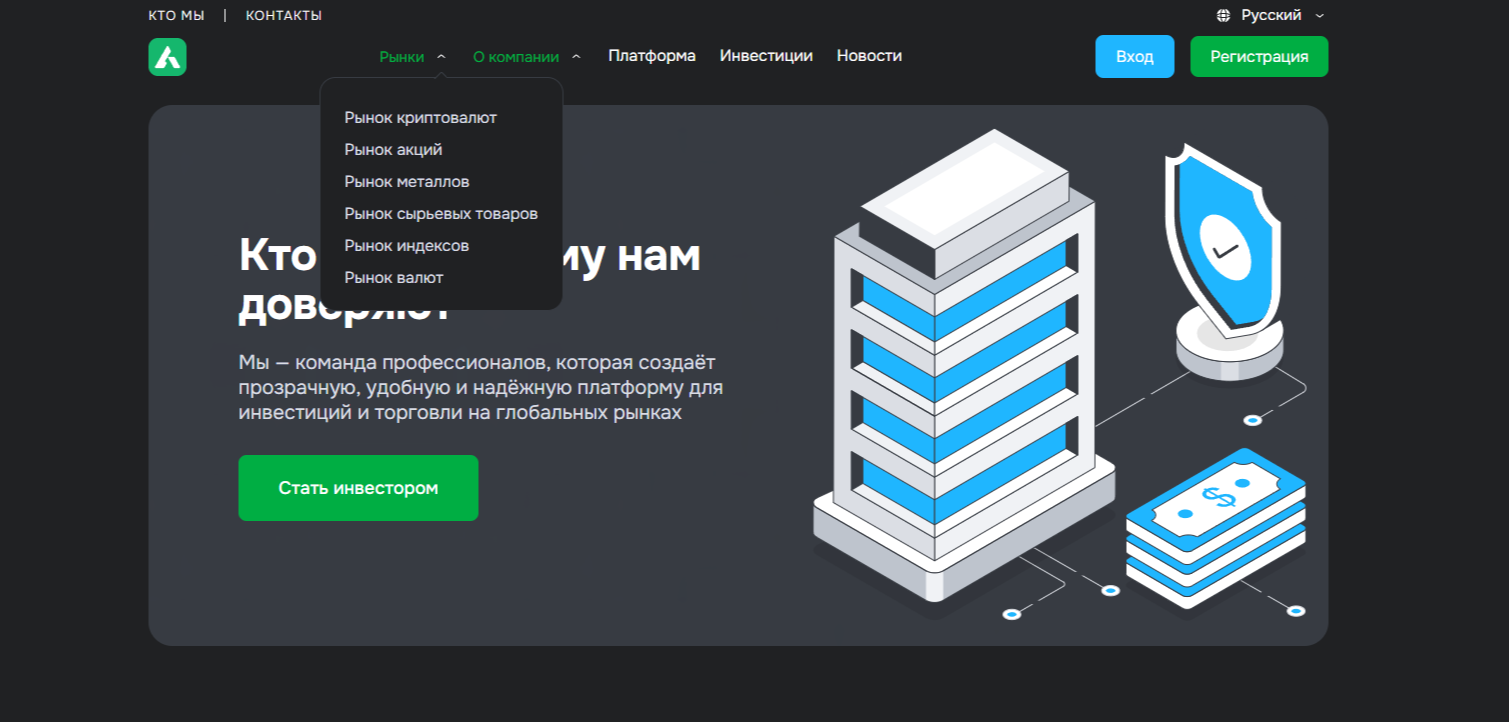Open the Платформа navigation link
The height and width of the screenshot is (722, 1509).
point(651,56)
